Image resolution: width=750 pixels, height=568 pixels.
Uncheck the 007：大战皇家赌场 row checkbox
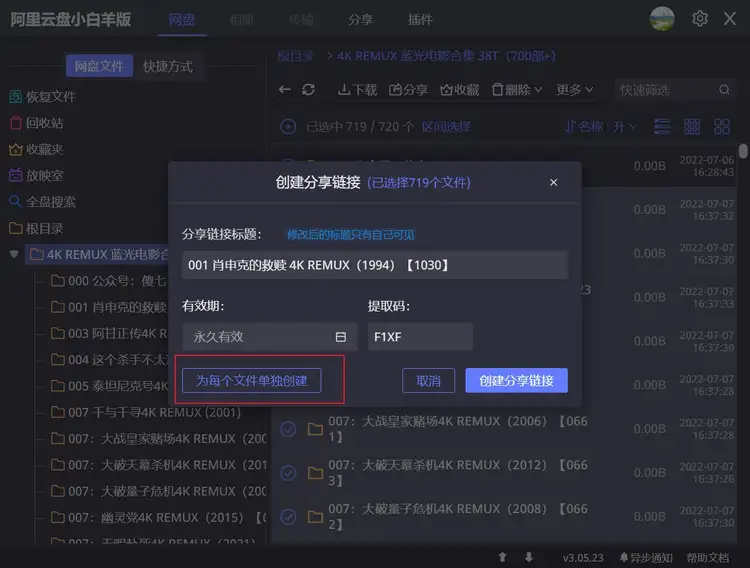click(x=288, y=429)
